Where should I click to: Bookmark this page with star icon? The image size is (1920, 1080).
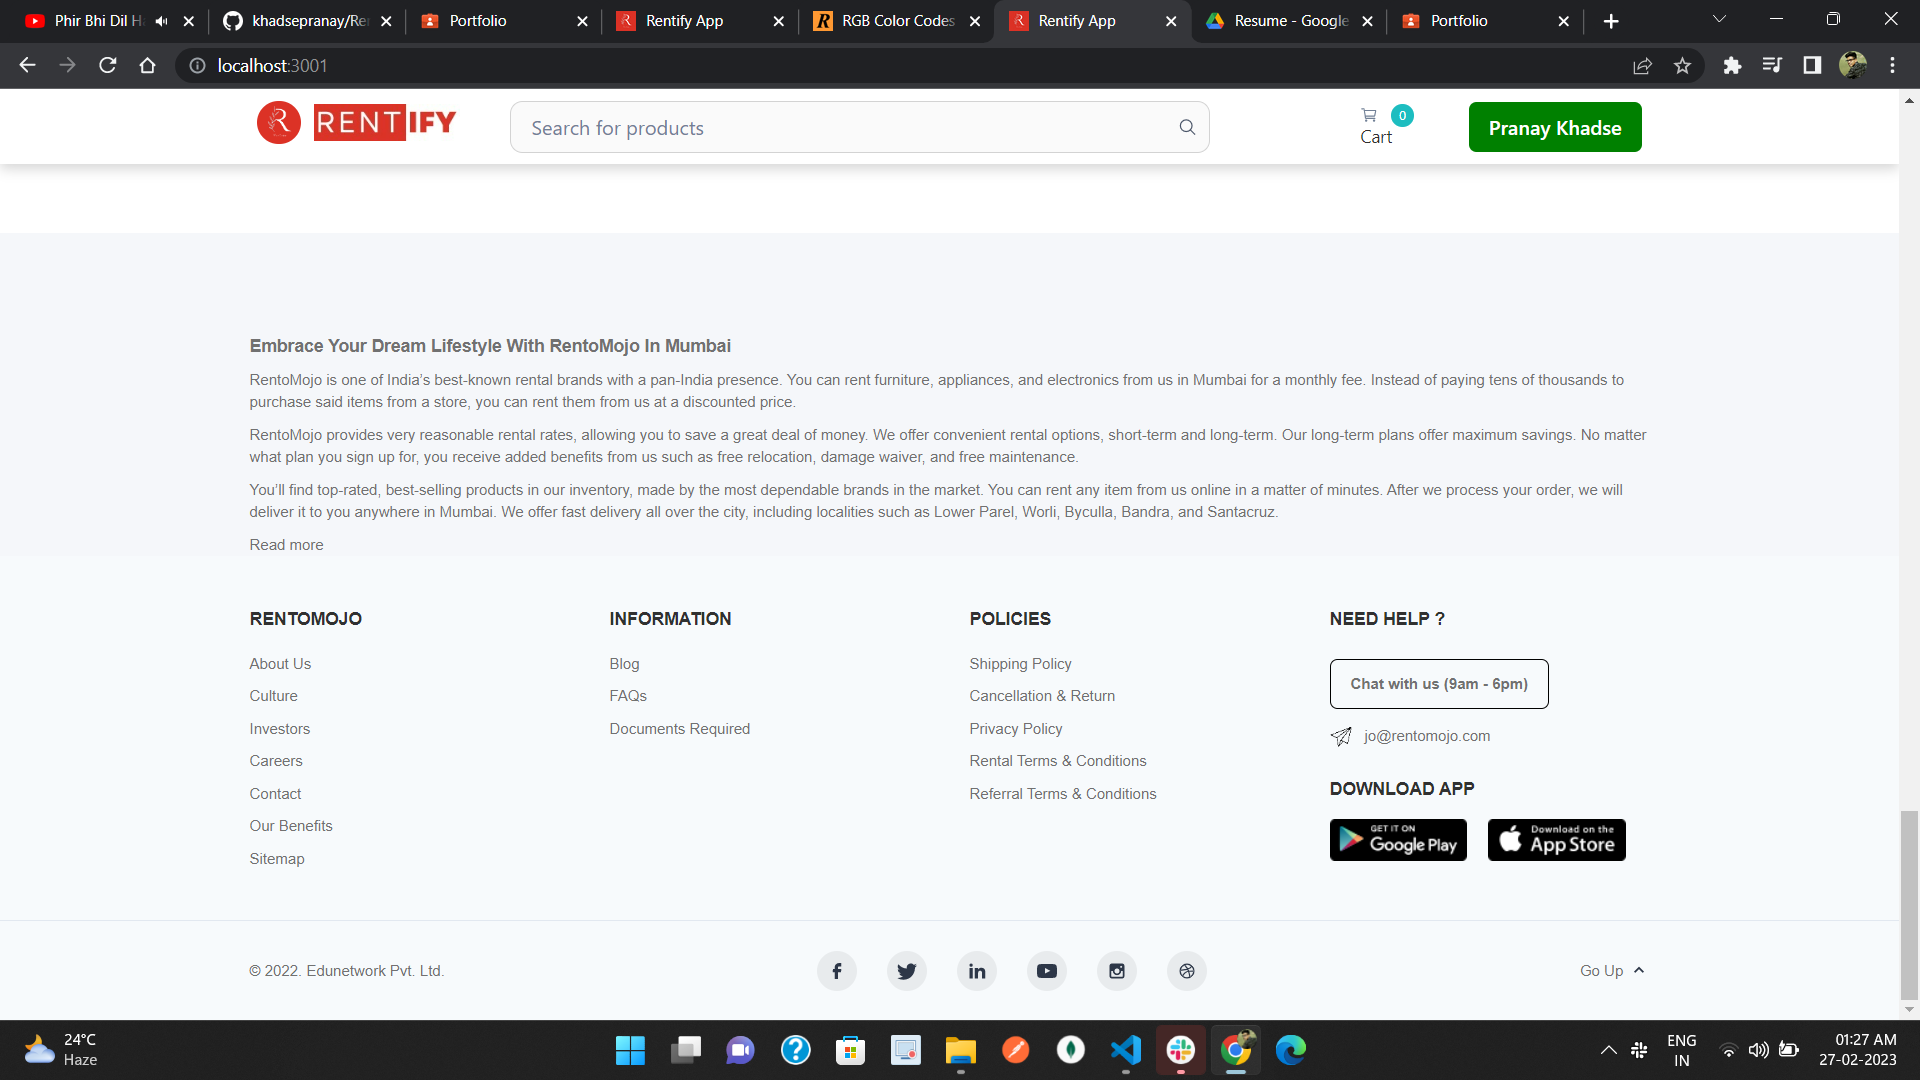coord(1682,66)
